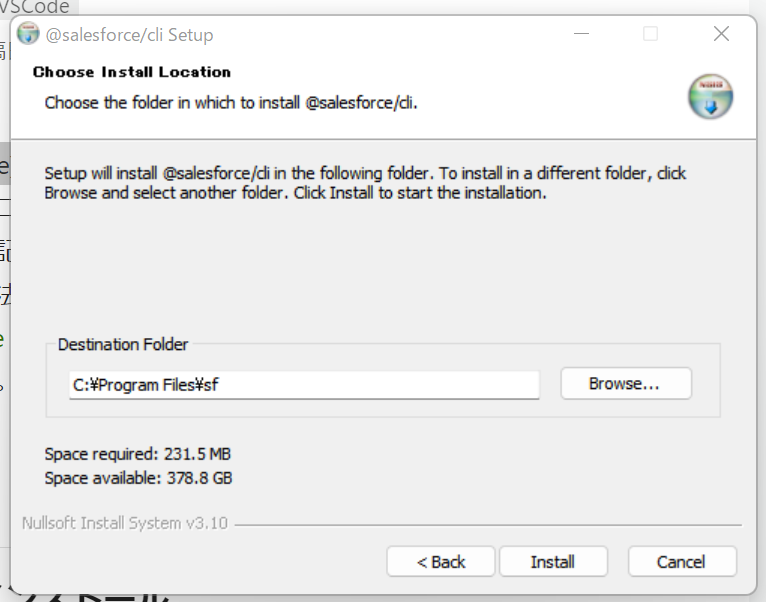Click 'Setup will install @salesforce/cli' instruction text

pos(365,183)
